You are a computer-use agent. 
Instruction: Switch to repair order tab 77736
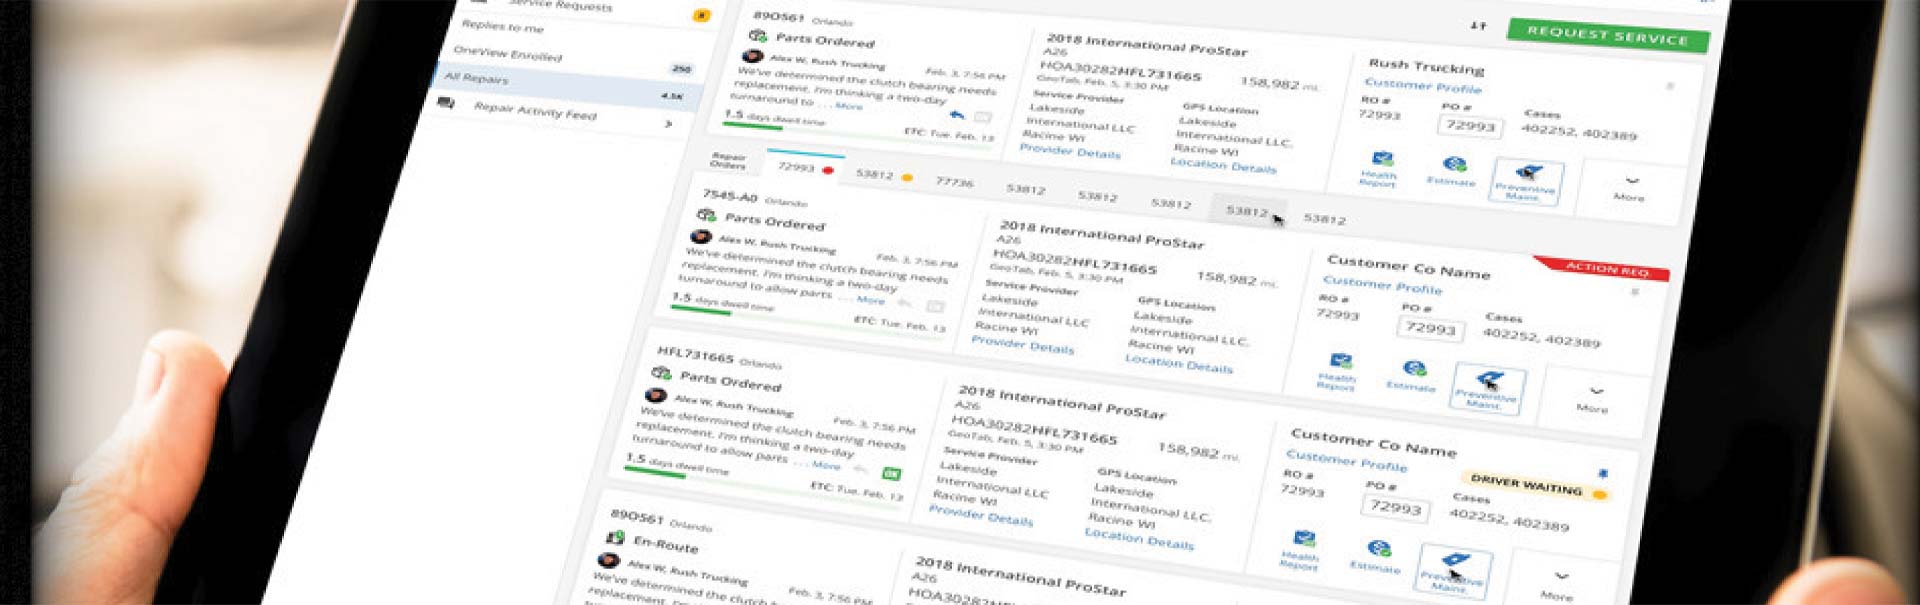point(954,182)
